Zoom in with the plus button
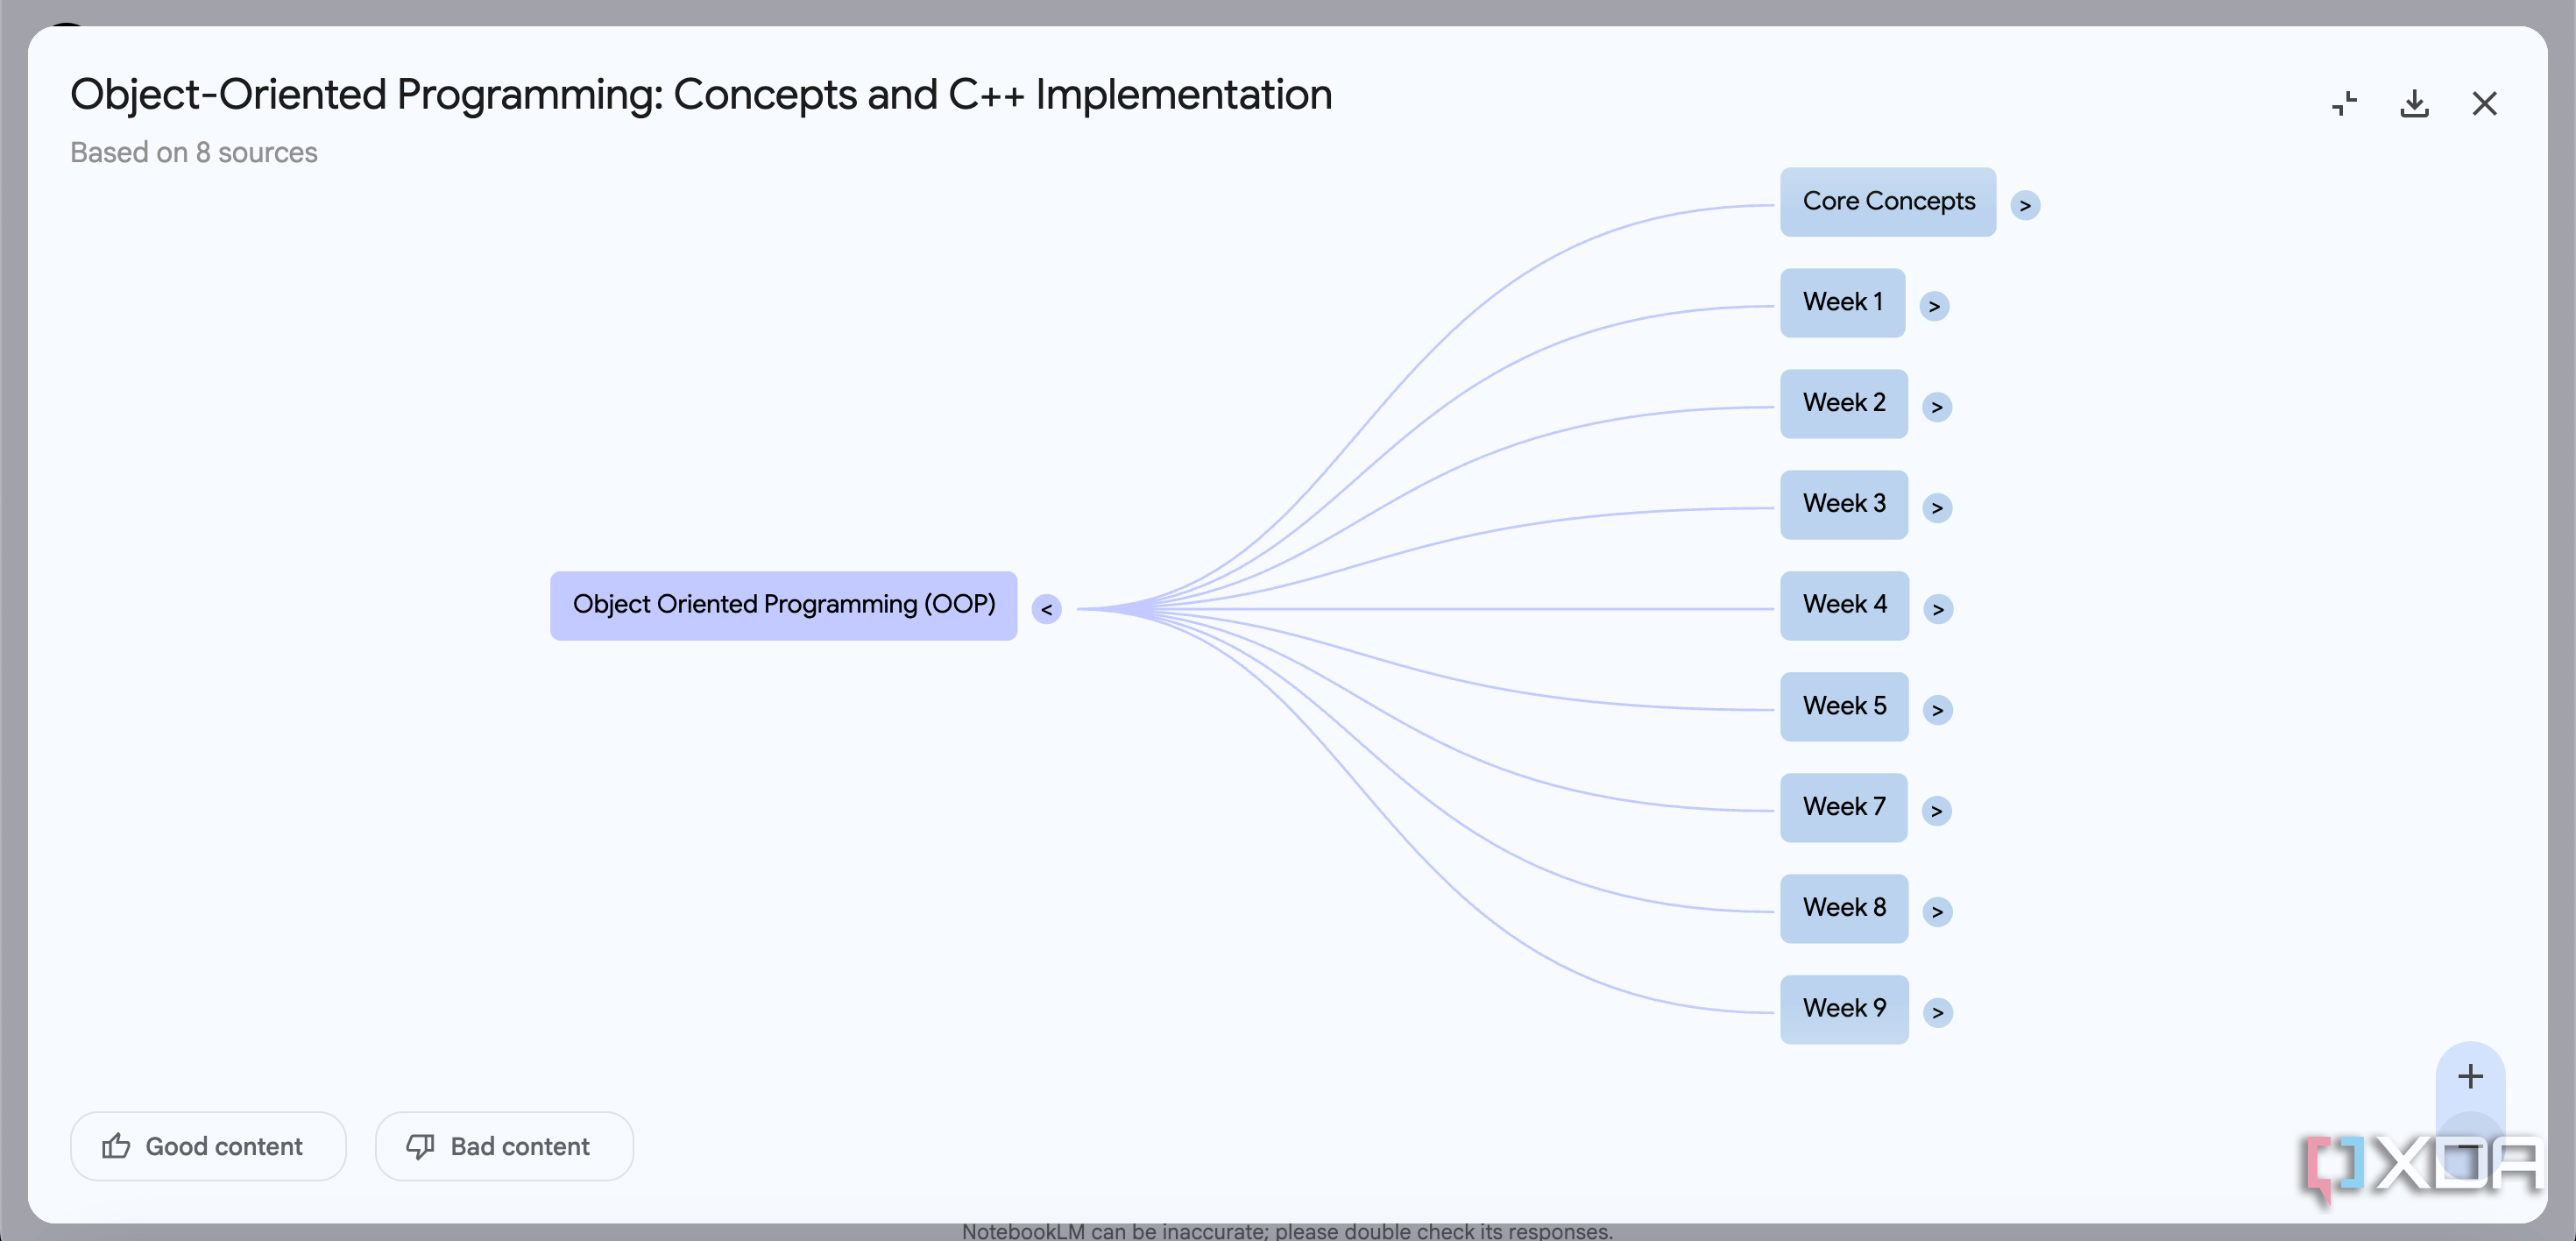The height and width of the screenshot is (1241, 2576). [x=2470, y=1076]
